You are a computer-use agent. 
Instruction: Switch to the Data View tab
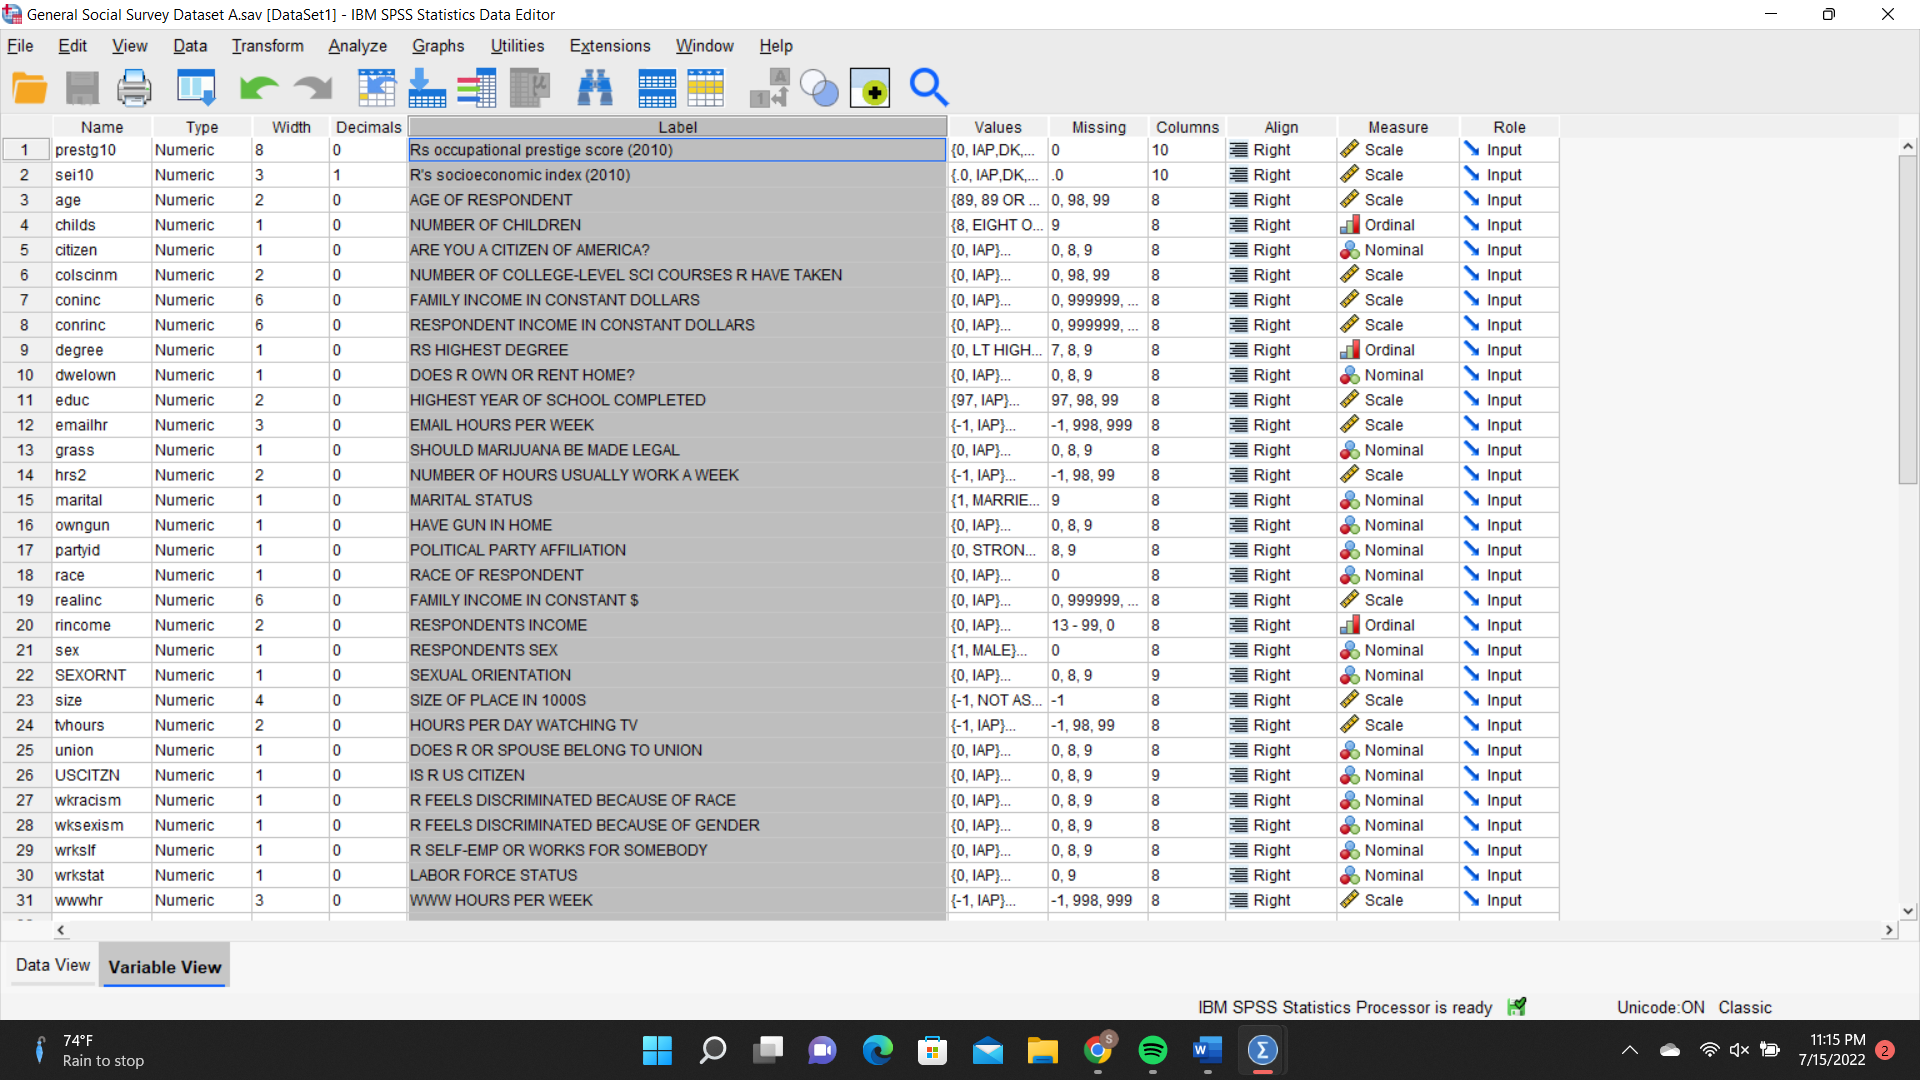51,965
